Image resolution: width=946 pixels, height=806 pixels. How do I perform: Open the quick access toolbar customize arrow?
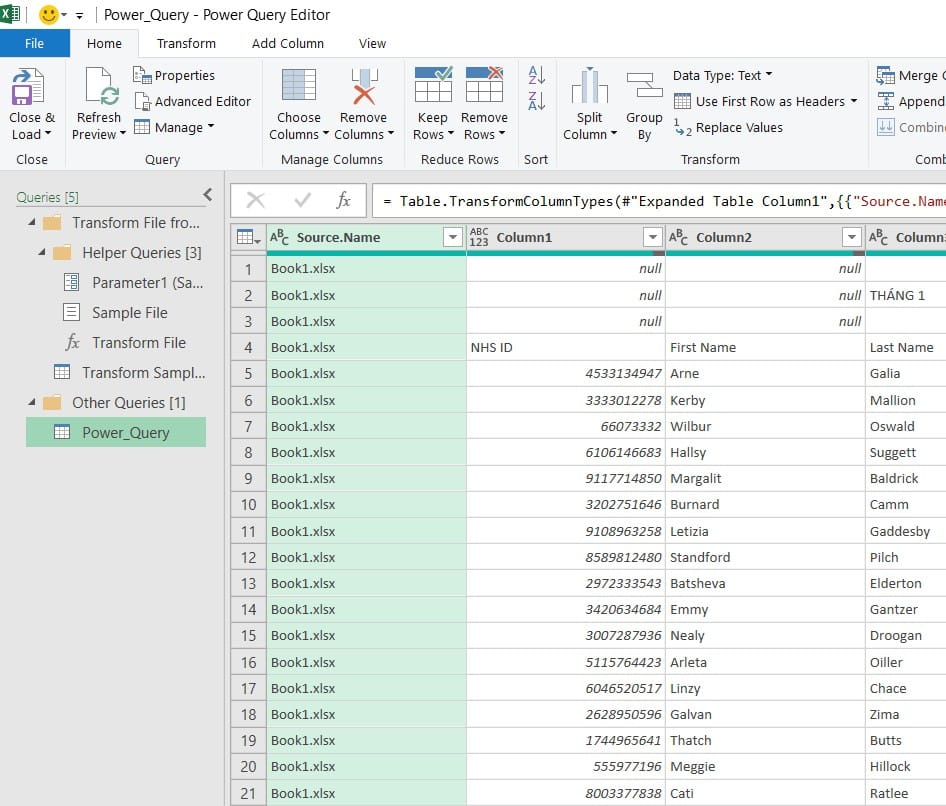[x=79, y=16]
